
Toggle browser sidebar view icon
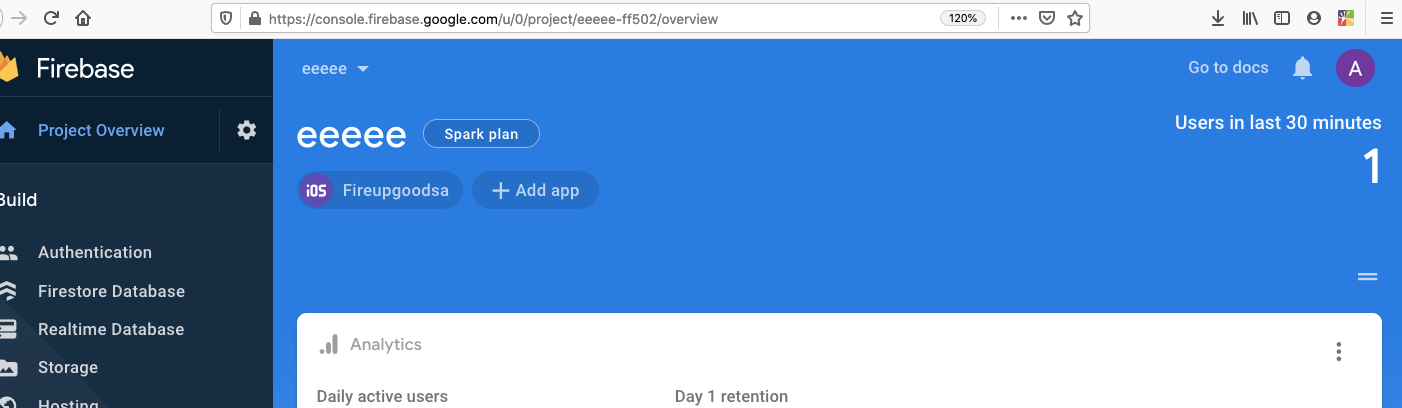1281,18
